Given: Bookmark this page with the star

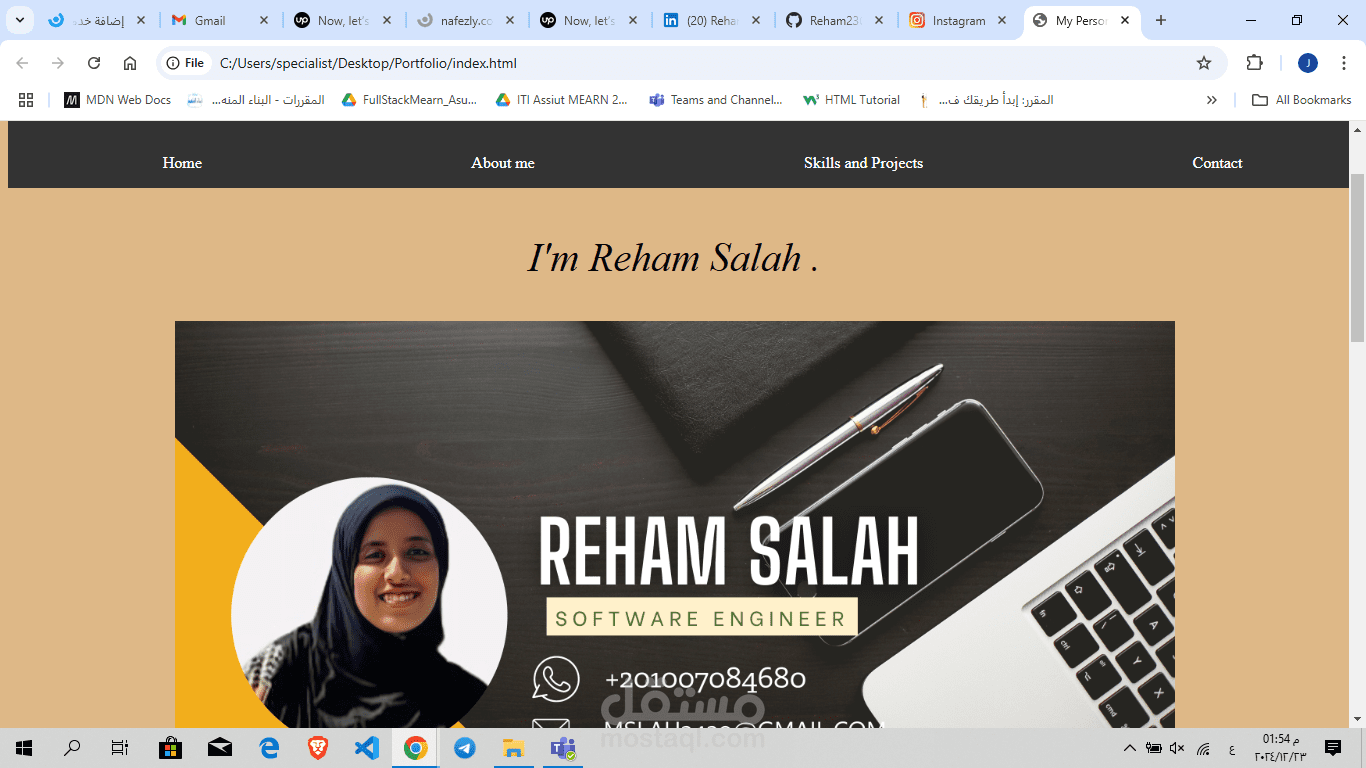Looking at the screenshot, I should (1204, 63).
